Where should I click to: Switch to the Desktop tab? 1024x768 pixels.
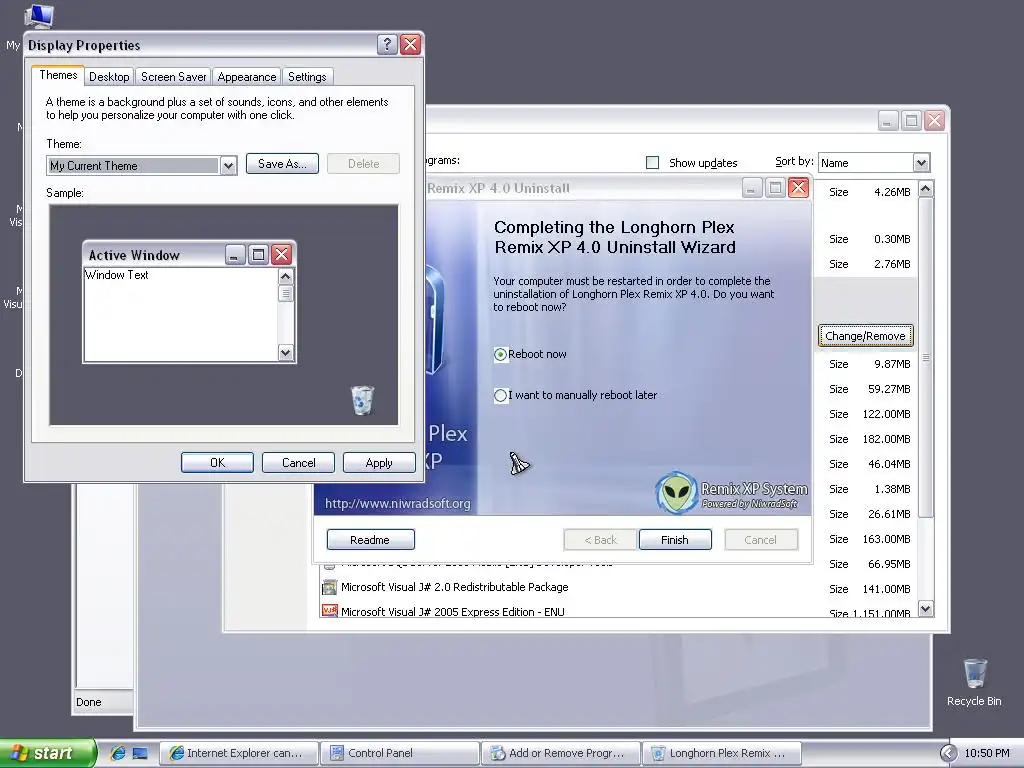(x=109, y=77)
